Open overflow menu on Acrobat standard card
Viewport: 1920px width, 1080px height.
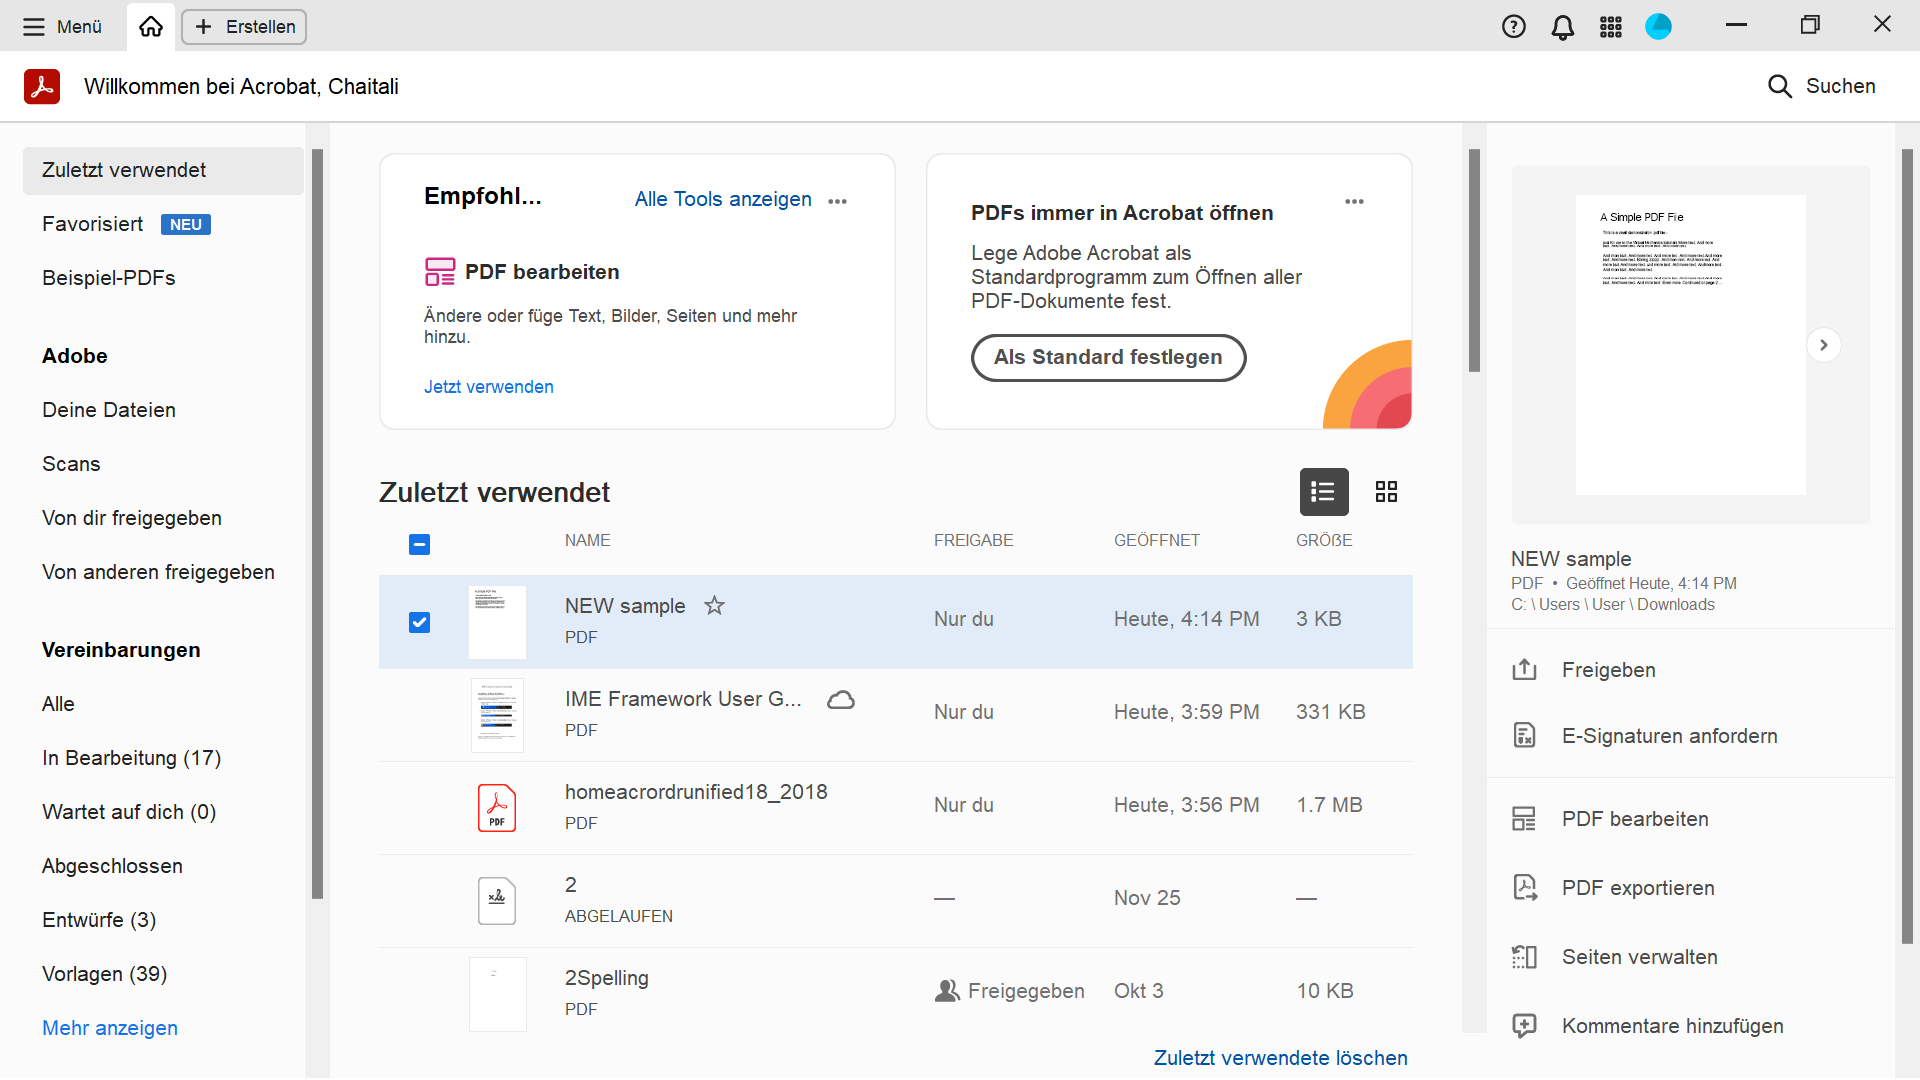[1355, 201]
